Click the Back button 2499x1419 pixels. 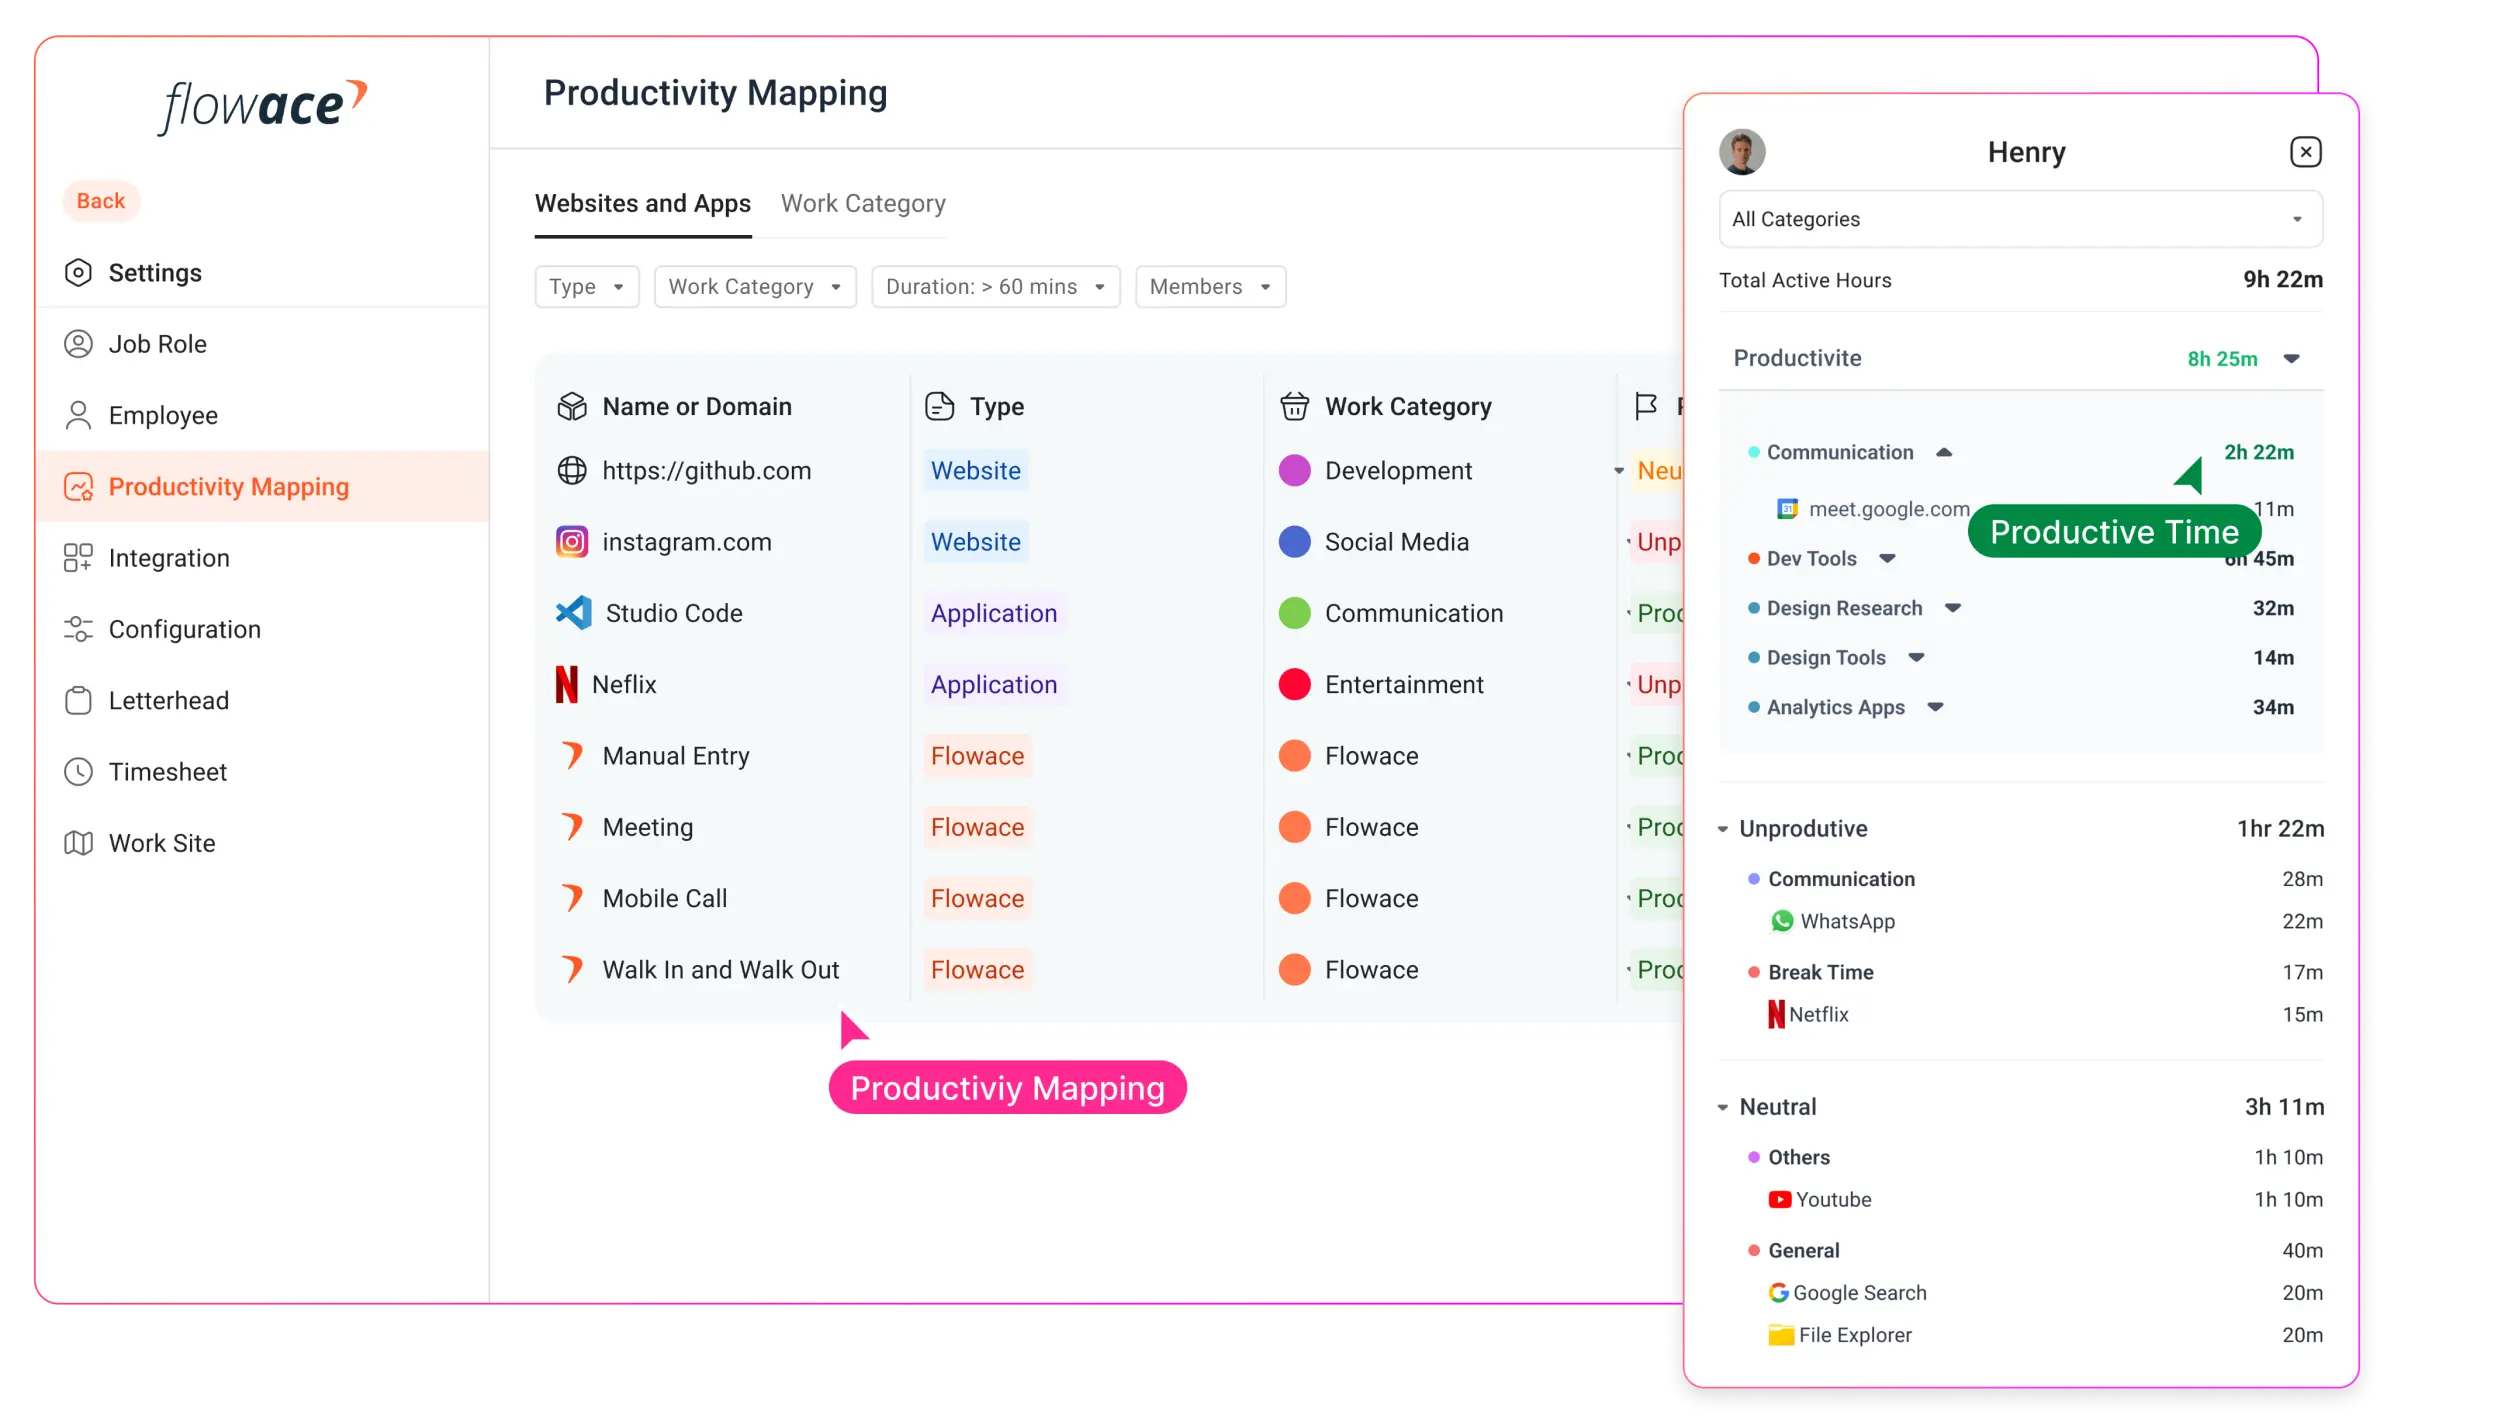pyautogui.click(x=101, y=201)
